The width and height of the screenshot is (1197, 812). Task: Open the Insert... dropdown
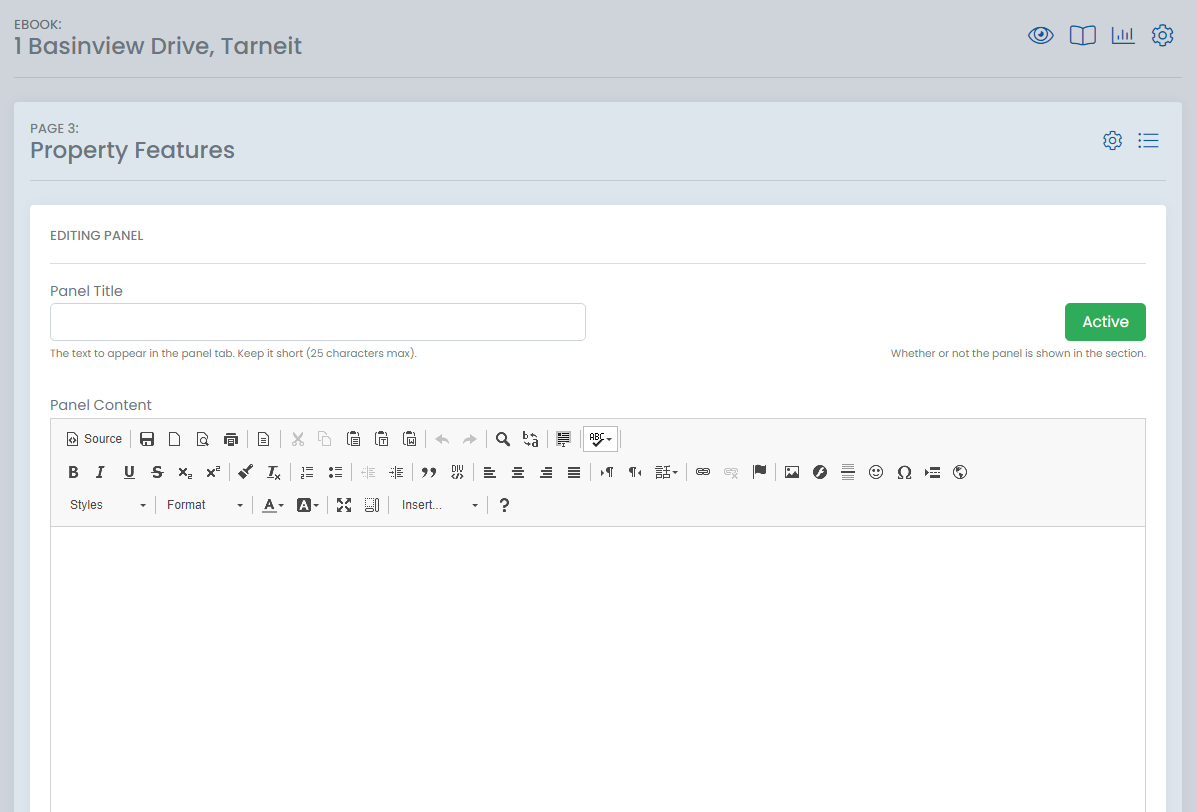[440, 505]
